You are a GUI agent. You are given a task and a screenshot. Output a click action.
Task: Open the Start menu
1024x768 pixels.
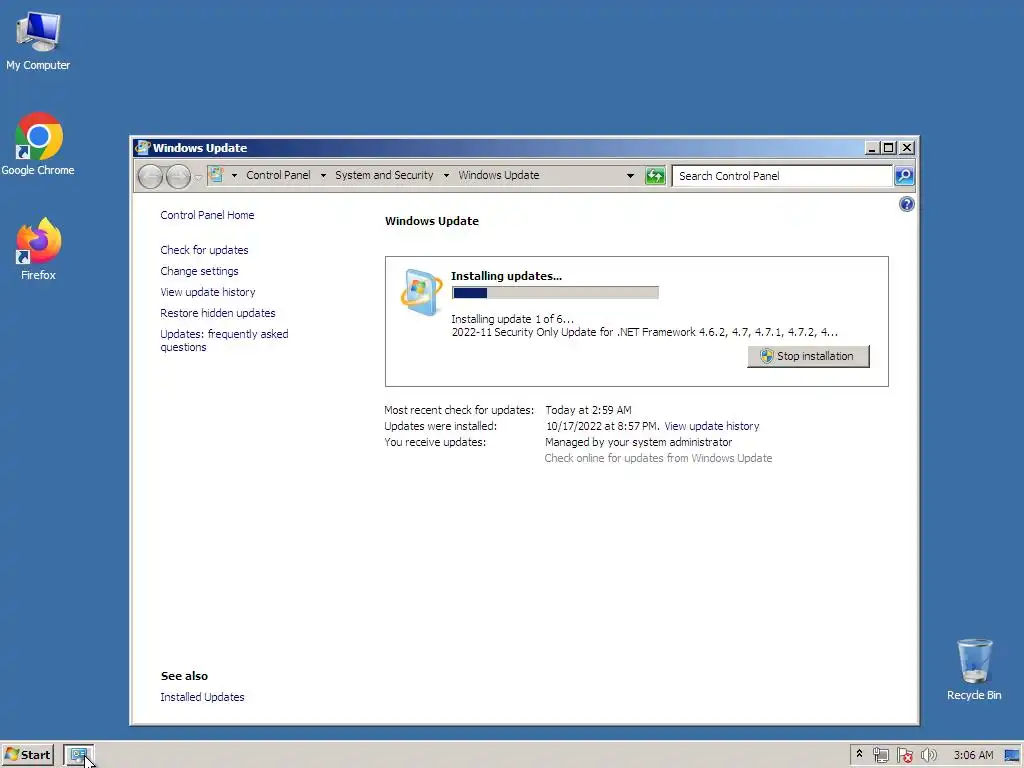coord(27,755)
